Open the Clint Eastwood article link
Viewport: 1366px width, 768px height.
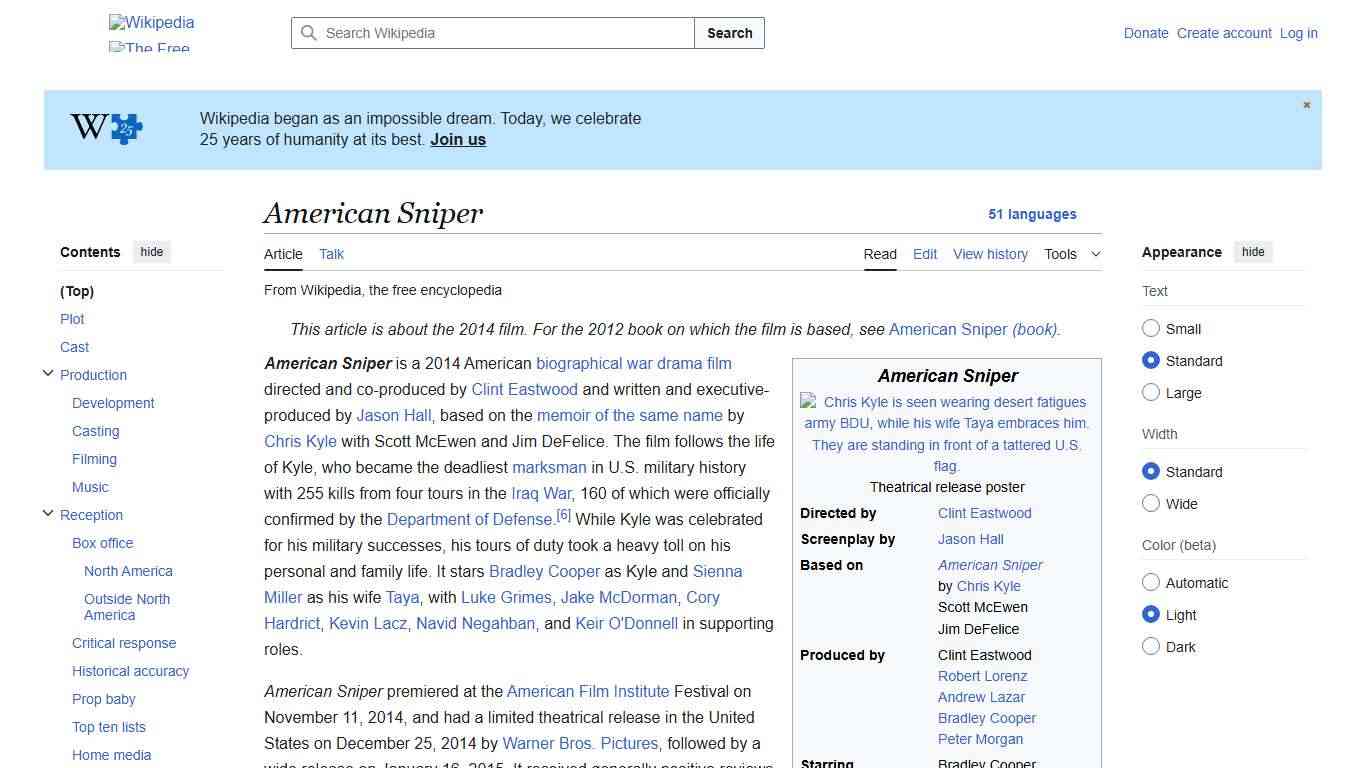[524, 389]
